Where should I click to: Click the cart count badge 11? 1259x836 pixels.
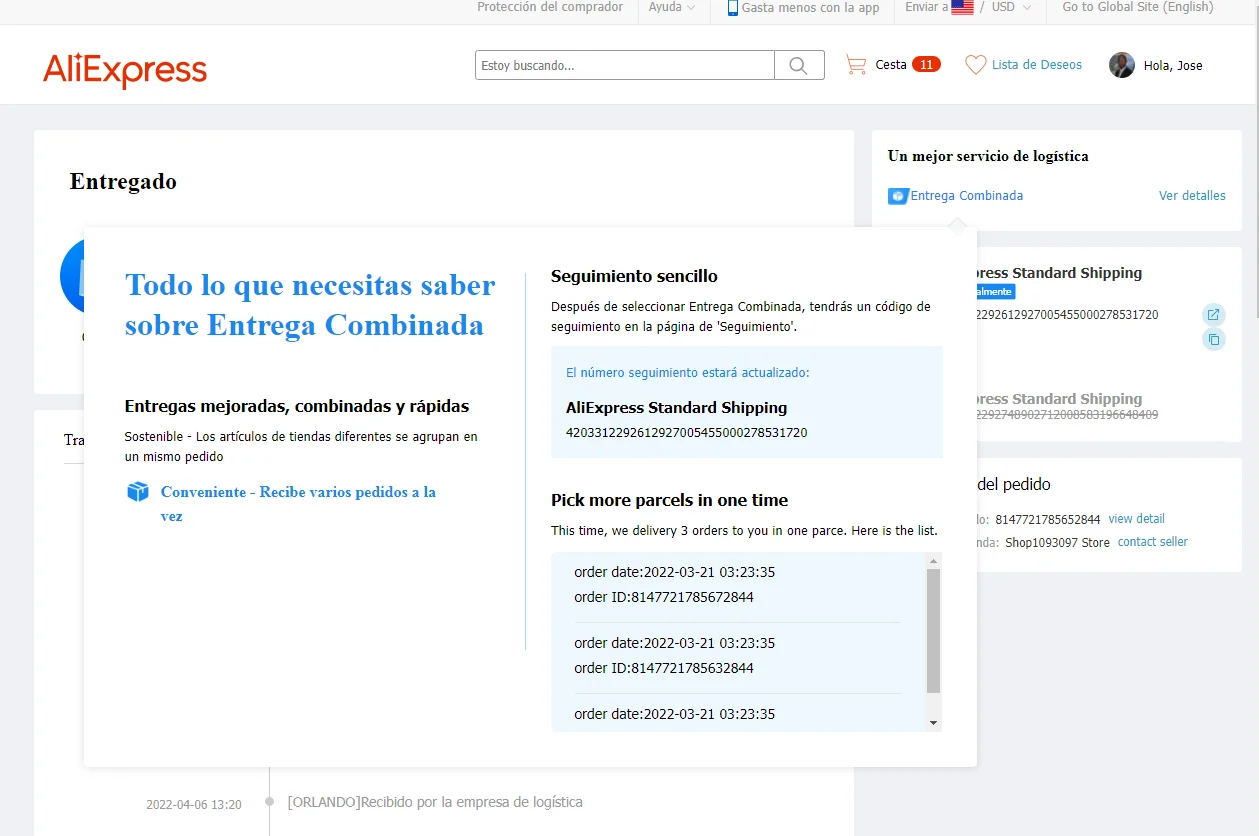[x=926, y=65]
